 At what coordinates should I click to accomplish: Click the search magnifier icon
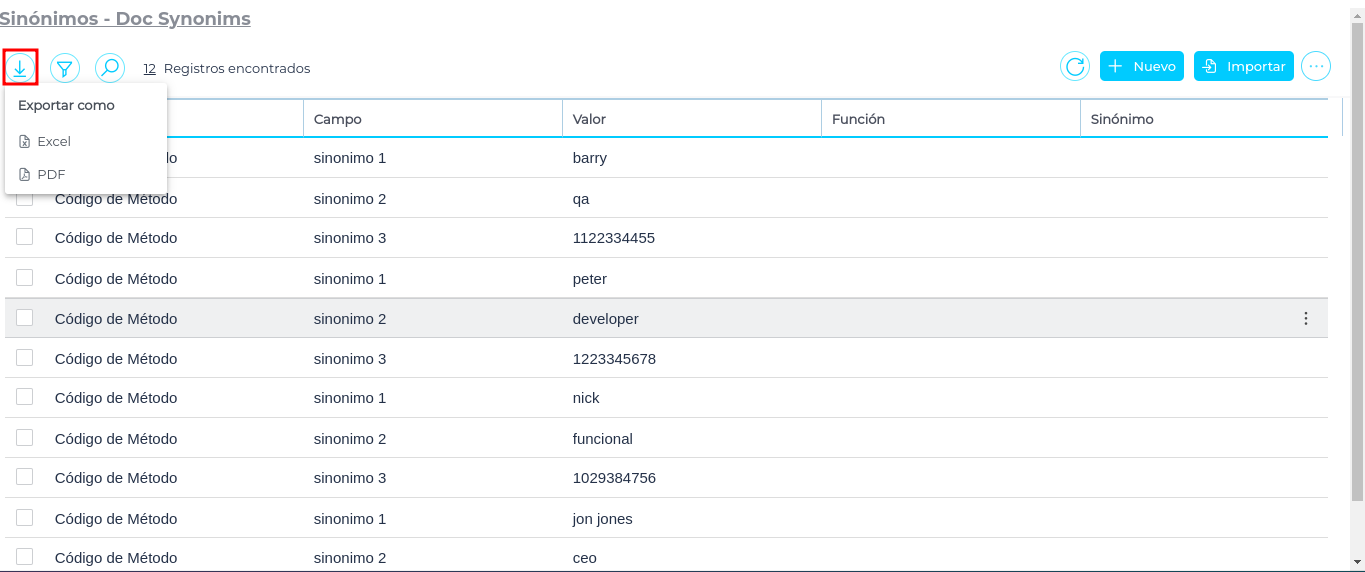pyautogui.click(x=110, y=68)
